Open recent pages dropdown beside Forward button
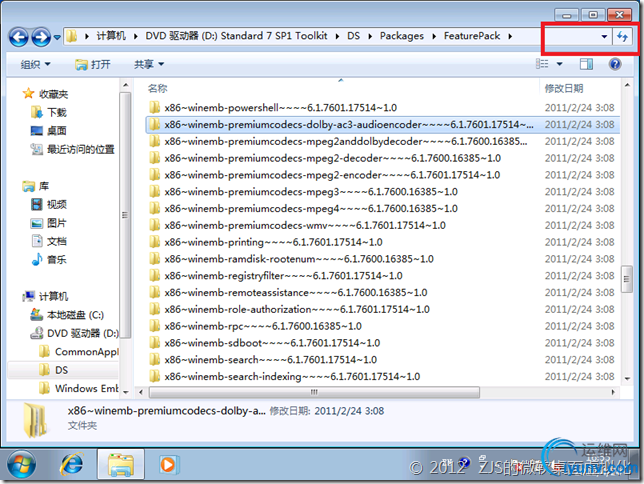Screen dimensions: 644x484 (57, 37)
